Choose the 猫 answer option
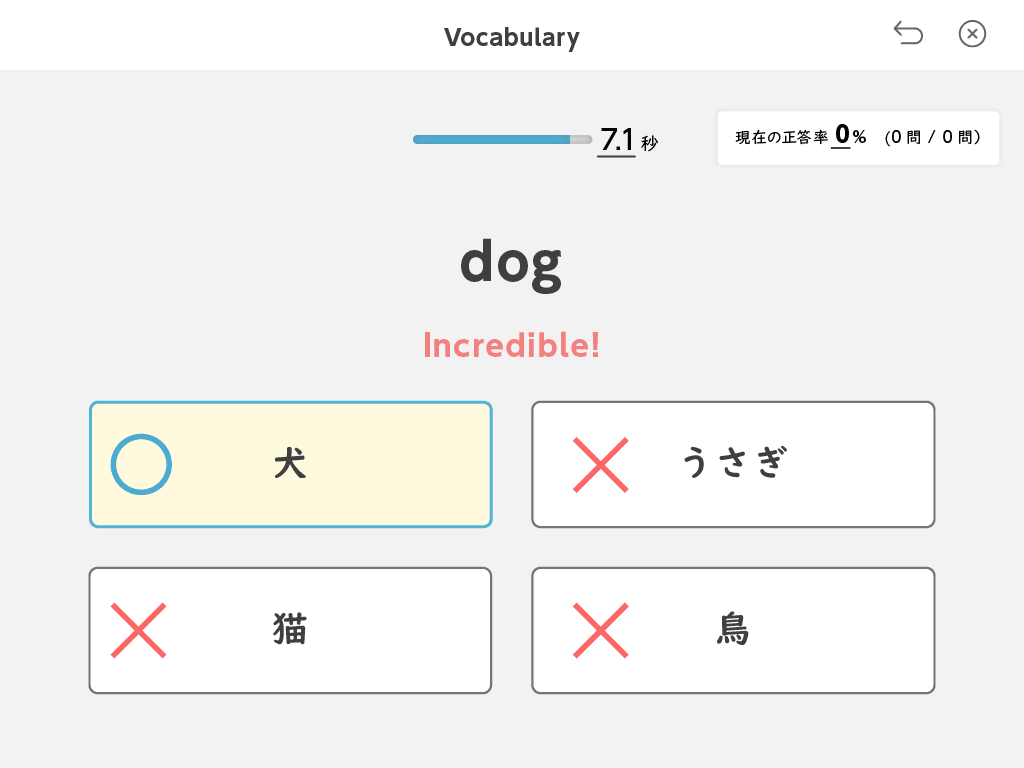The height and width of the screenshot is (768, 1024). 291,630
